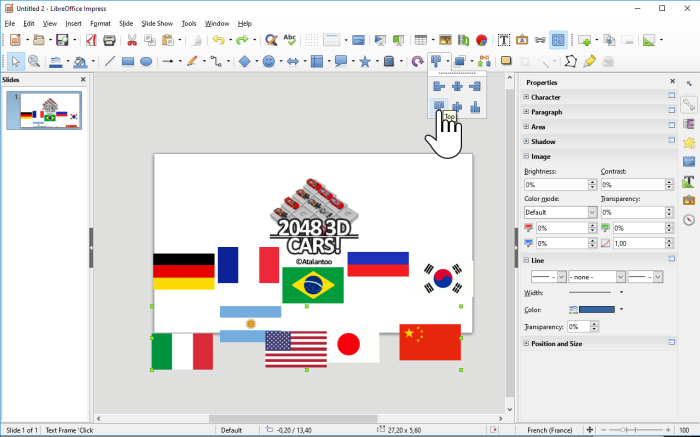Viewport: 700px width, 437px height.
Task: Toggle point edit mode
Action: (x=571, y=61)
